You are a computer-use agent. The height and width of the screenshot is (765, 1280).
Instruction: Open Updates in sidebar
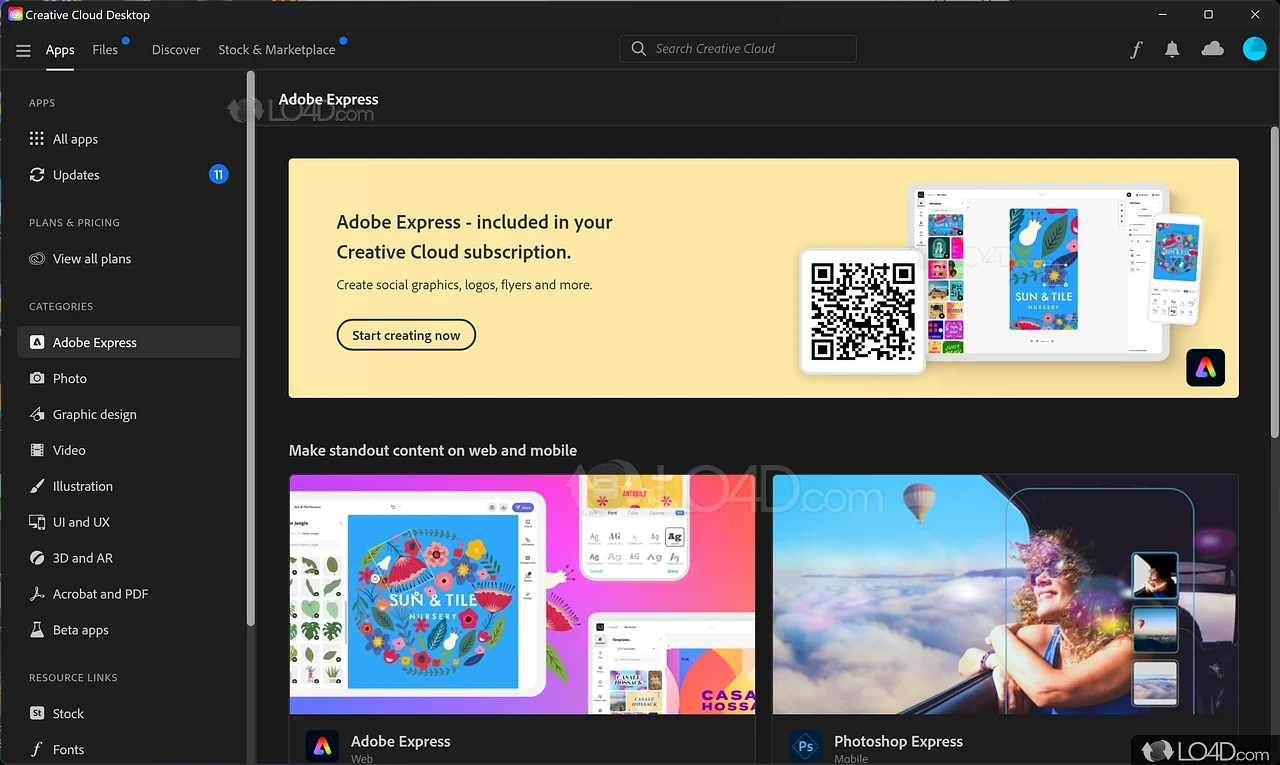pyautogui.click(x=129, y=175)
